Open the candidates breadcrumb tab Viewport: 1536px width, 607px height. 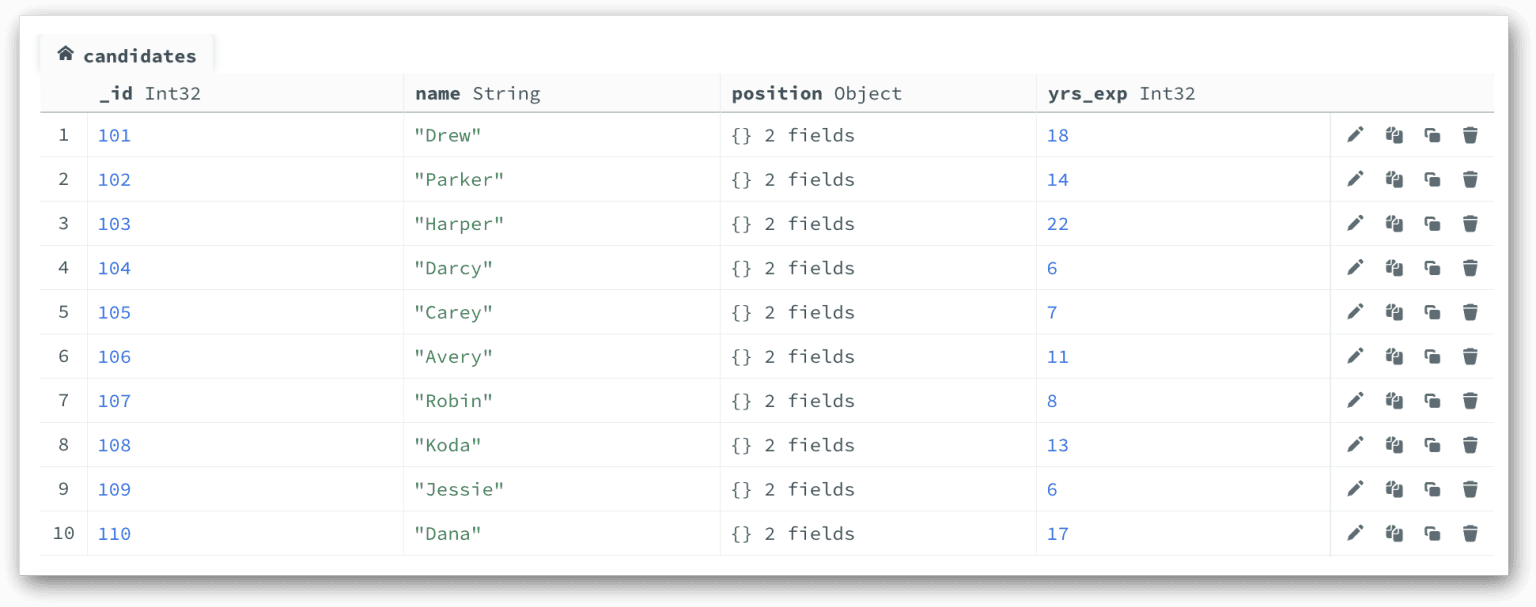139,56
